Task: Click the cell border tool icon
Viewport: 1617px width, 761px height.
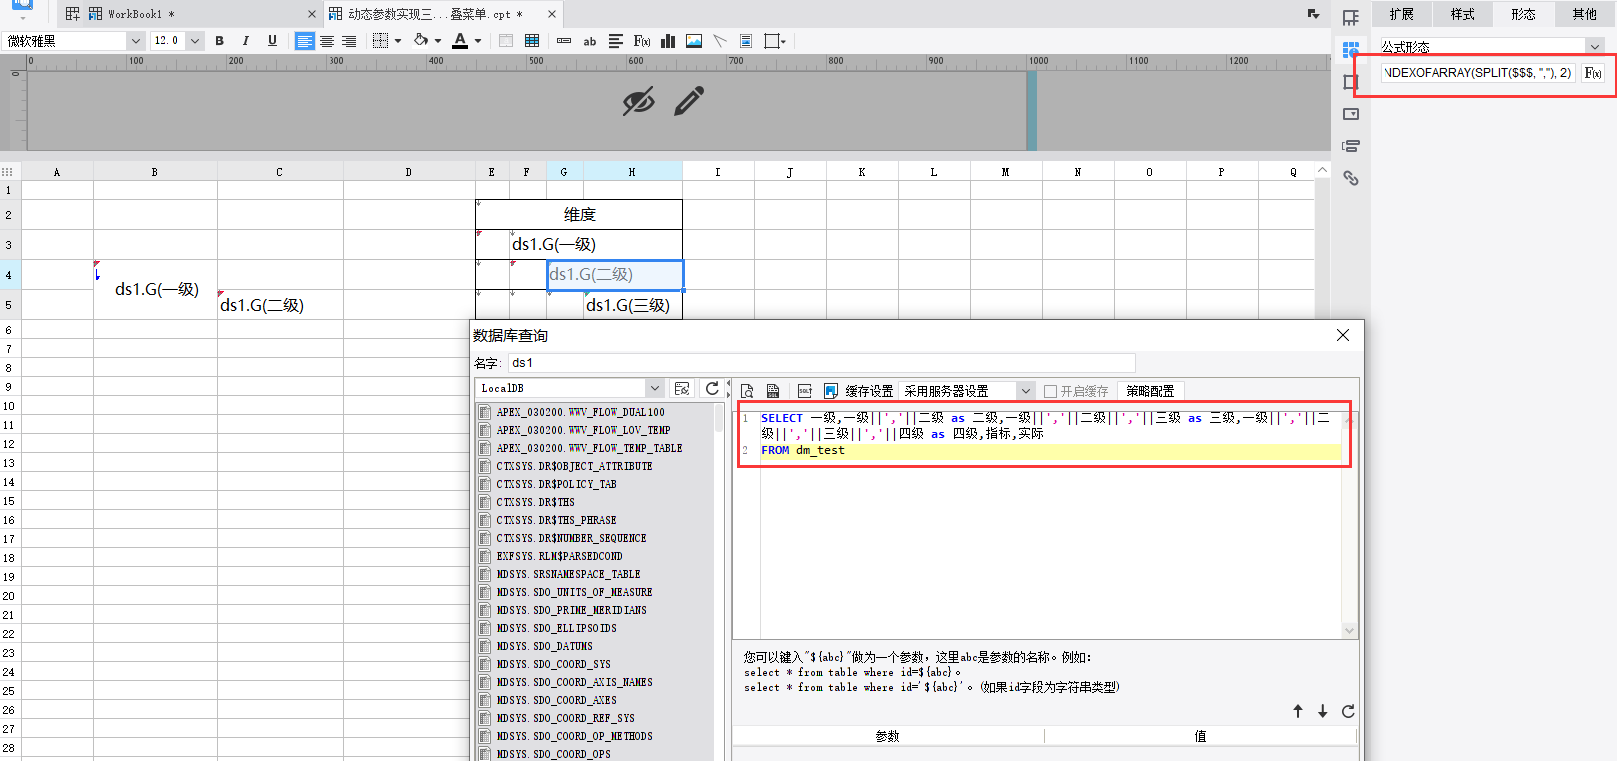Action: [x=380, y=41]
